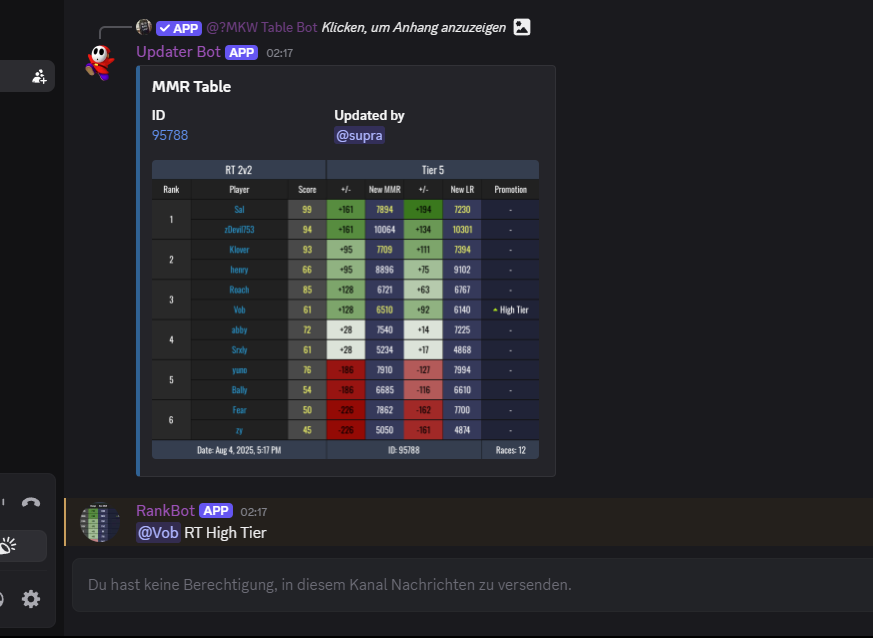The image size is (873, 638).
Task: Click the verified APP badge in reply preview
Action: click(179, 28)
